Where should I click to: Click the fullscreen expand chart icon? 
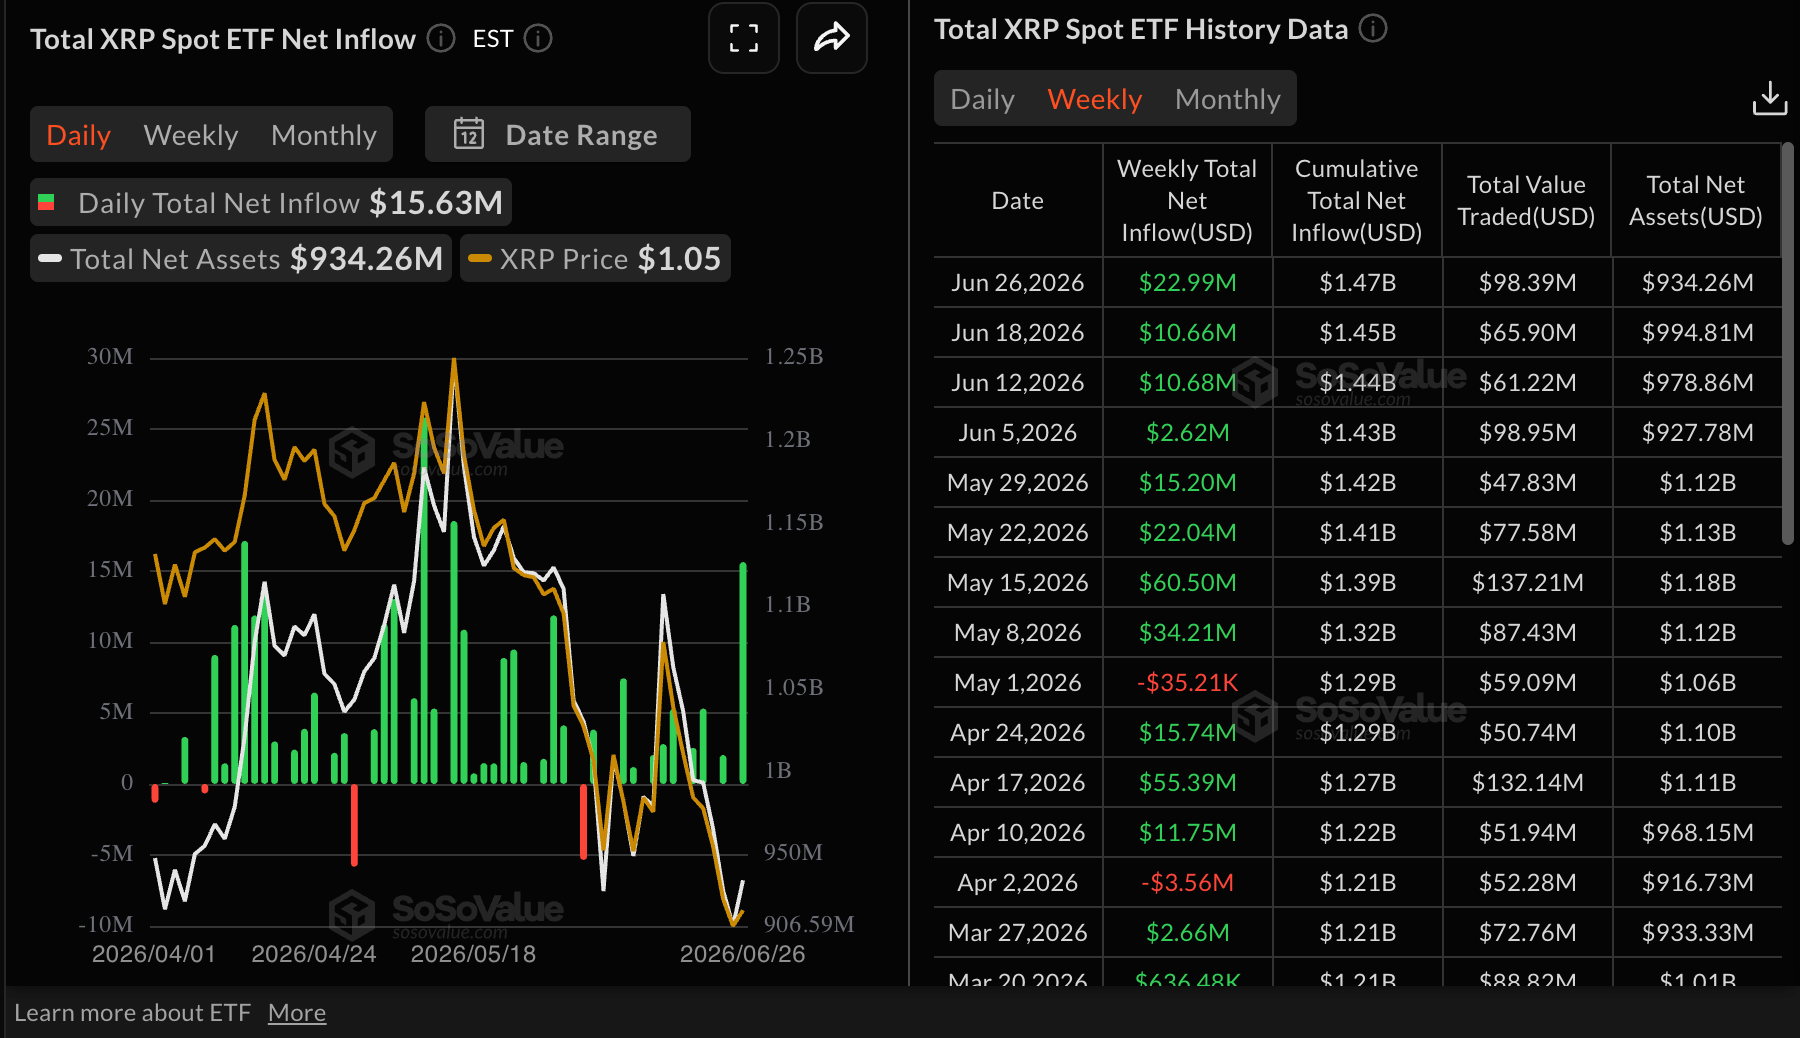(x=743, y=38)
